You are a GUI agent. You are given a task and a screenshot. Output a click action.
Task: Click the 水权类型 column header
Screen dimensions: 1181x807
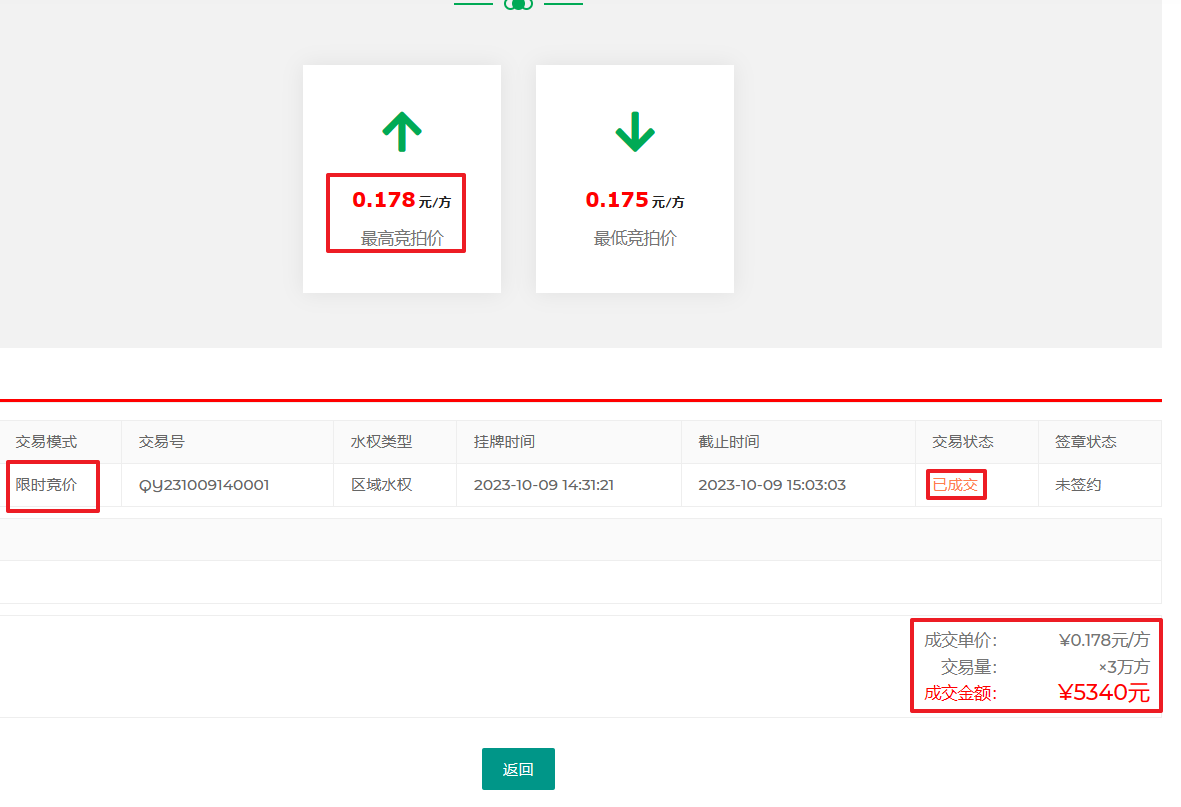click(381, 442)
